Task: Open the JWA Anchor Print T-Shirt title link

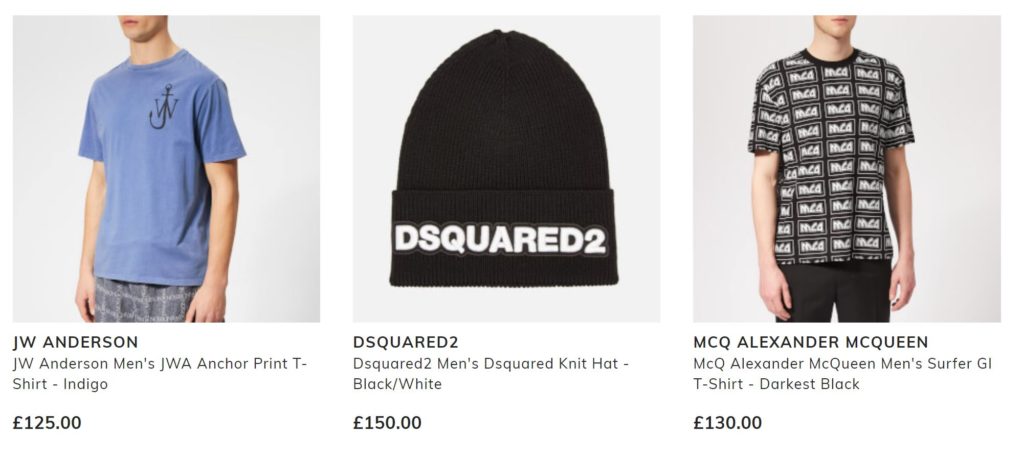Action: click(159, 374)
